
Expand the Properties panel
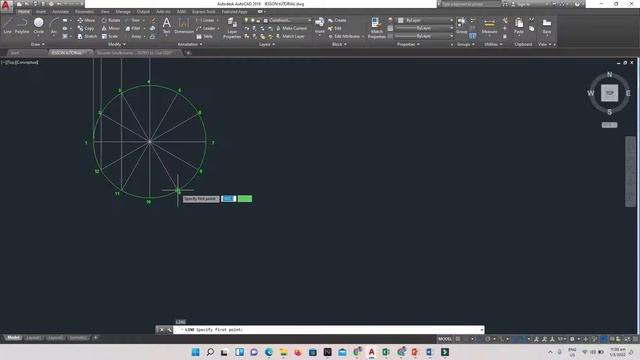coord(408,44)
